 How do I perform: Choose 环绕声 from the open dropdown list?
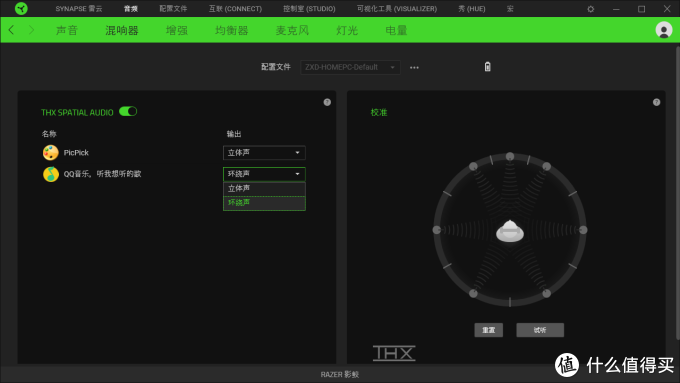pos(264,203)
